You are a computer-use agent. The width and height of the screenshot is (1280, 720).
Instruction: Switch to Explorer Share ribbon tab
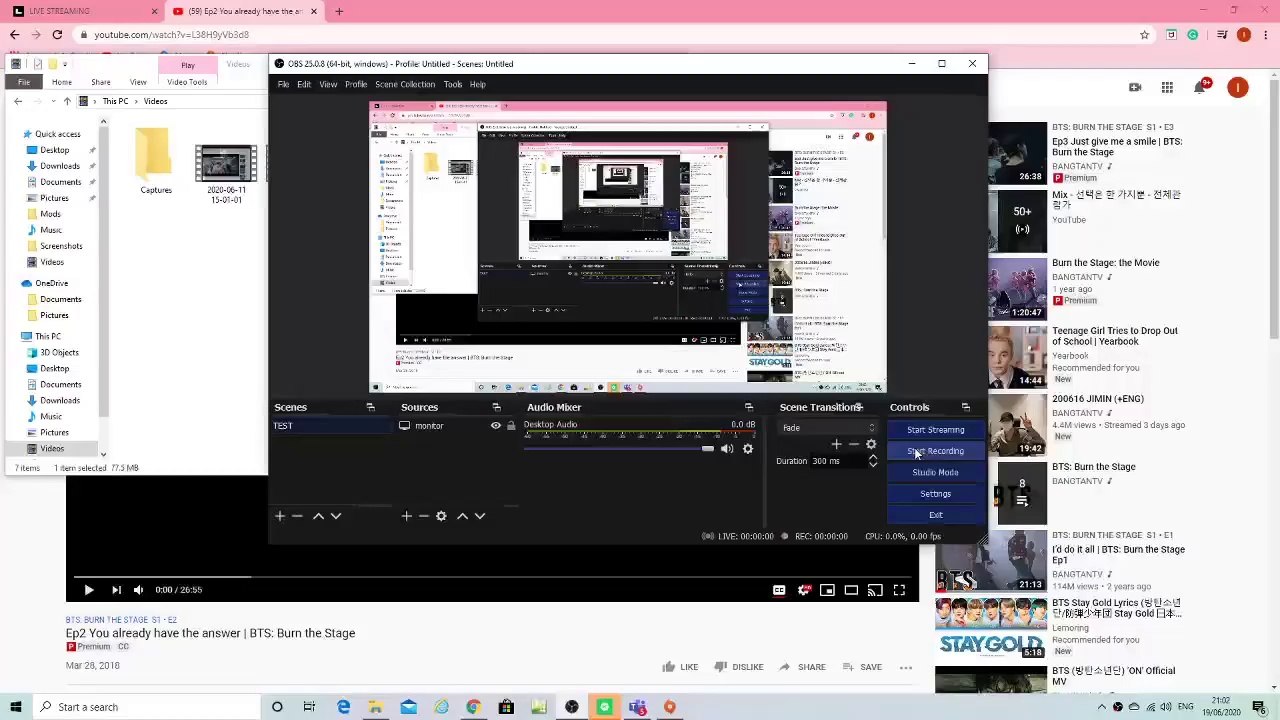pyautogui.click(x=101, y=82)
